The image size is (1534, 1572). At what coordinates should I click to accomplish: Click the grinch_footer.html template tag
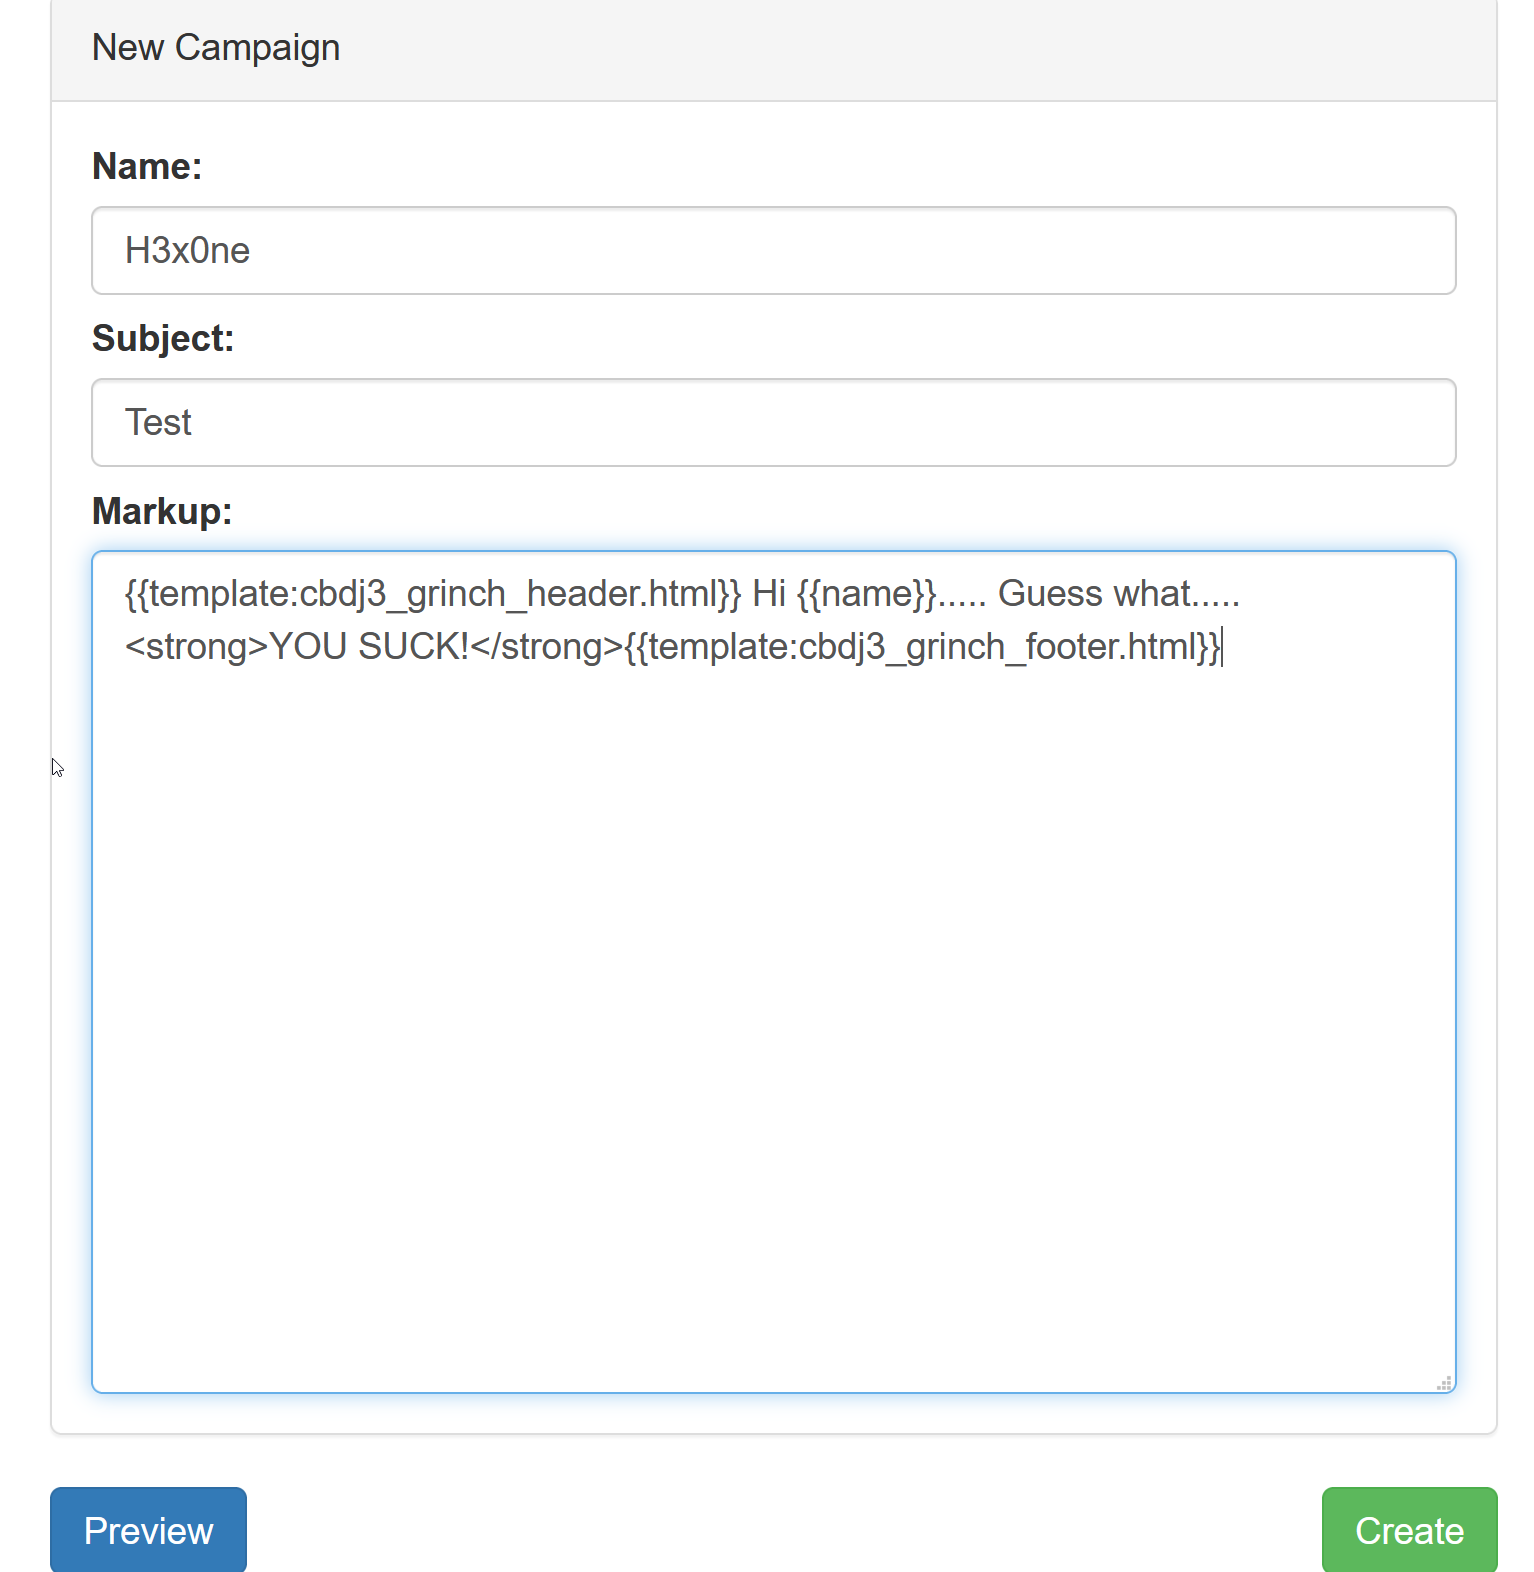(x=922, y=647)
